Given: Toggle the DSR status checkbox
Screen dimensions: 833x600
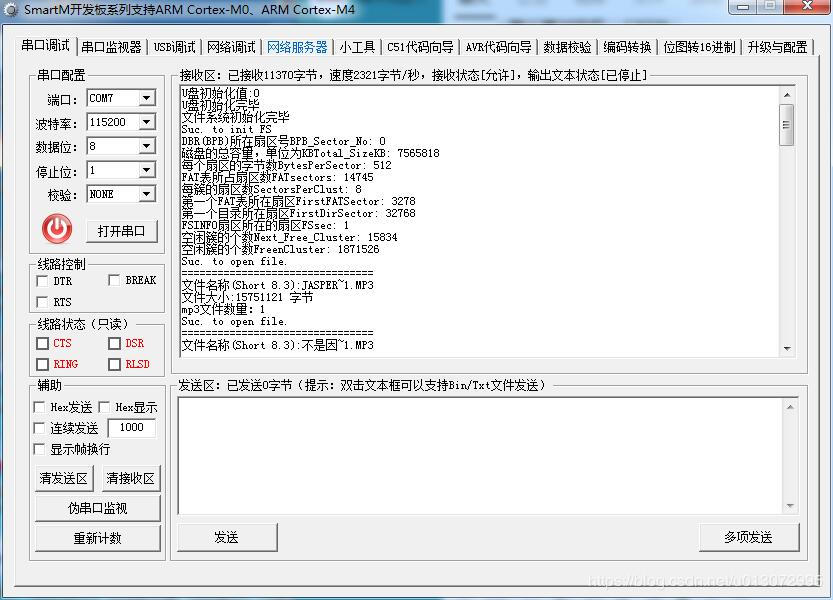Looking at the screenshot, I should (x=114, y=343).
